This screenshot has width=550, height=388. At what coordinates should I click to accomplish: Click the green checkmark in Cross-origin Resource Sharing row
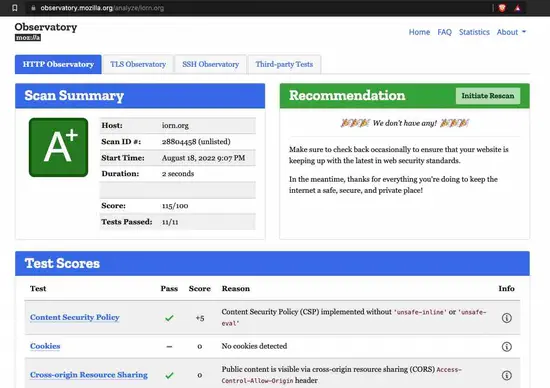(x=169, y=375)
